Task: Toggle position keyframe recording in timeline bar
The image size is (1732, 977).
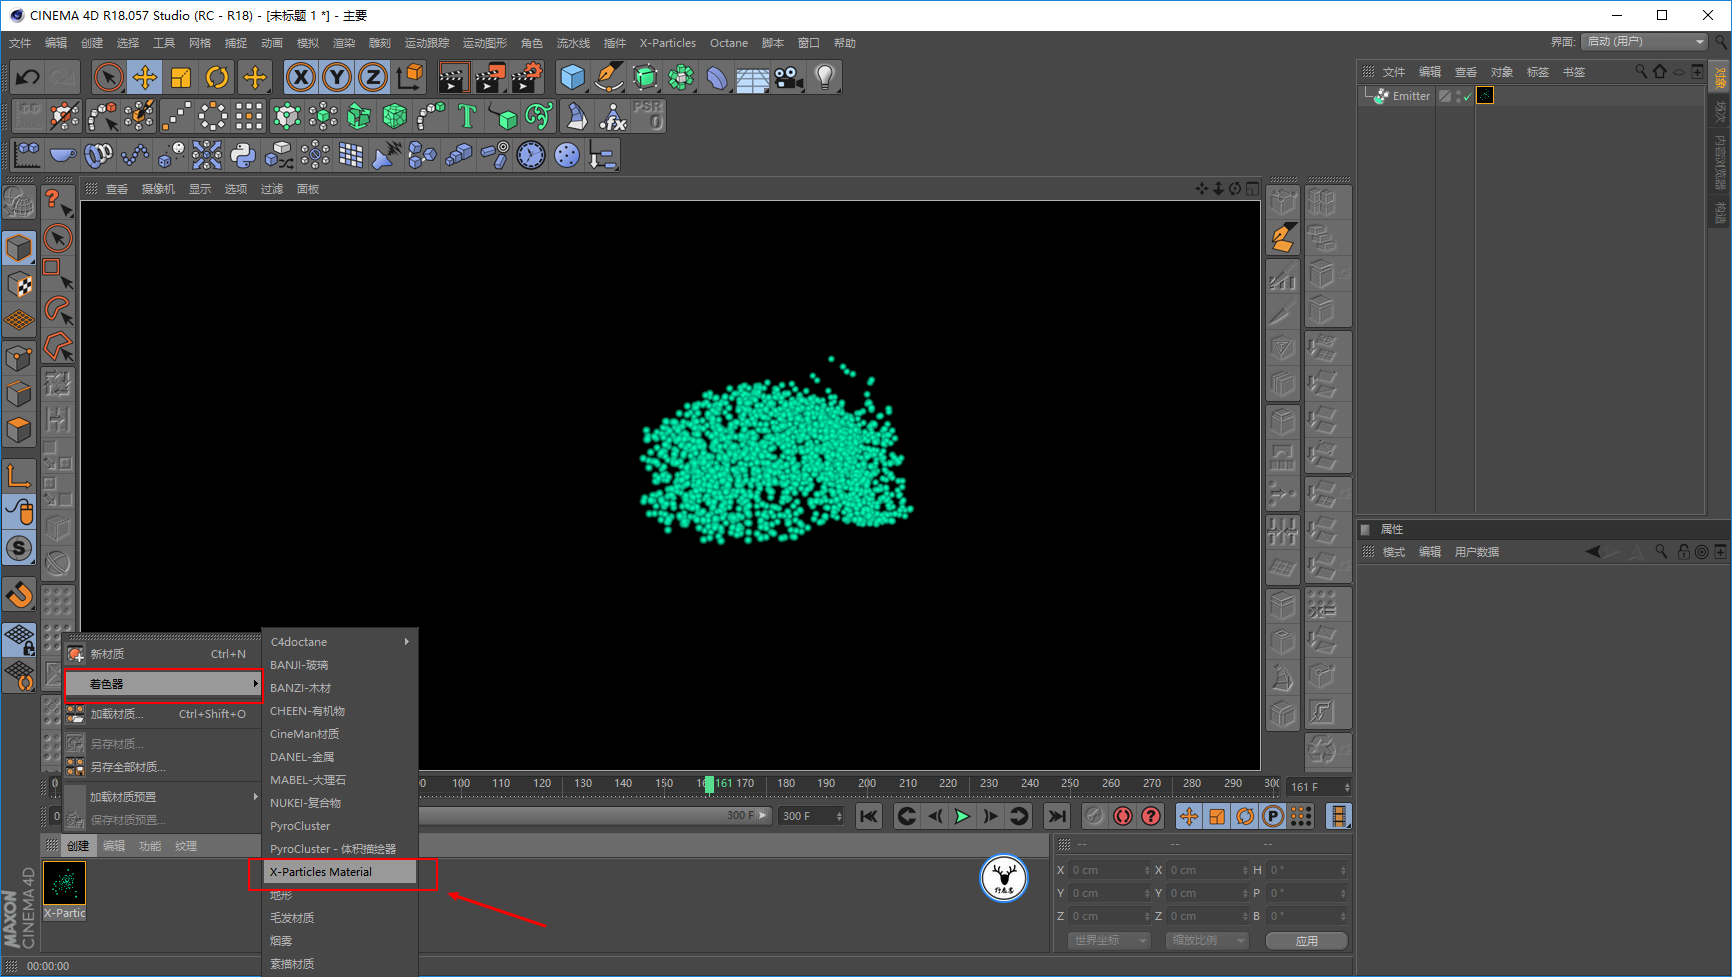Action: (x=1189, y=816)
